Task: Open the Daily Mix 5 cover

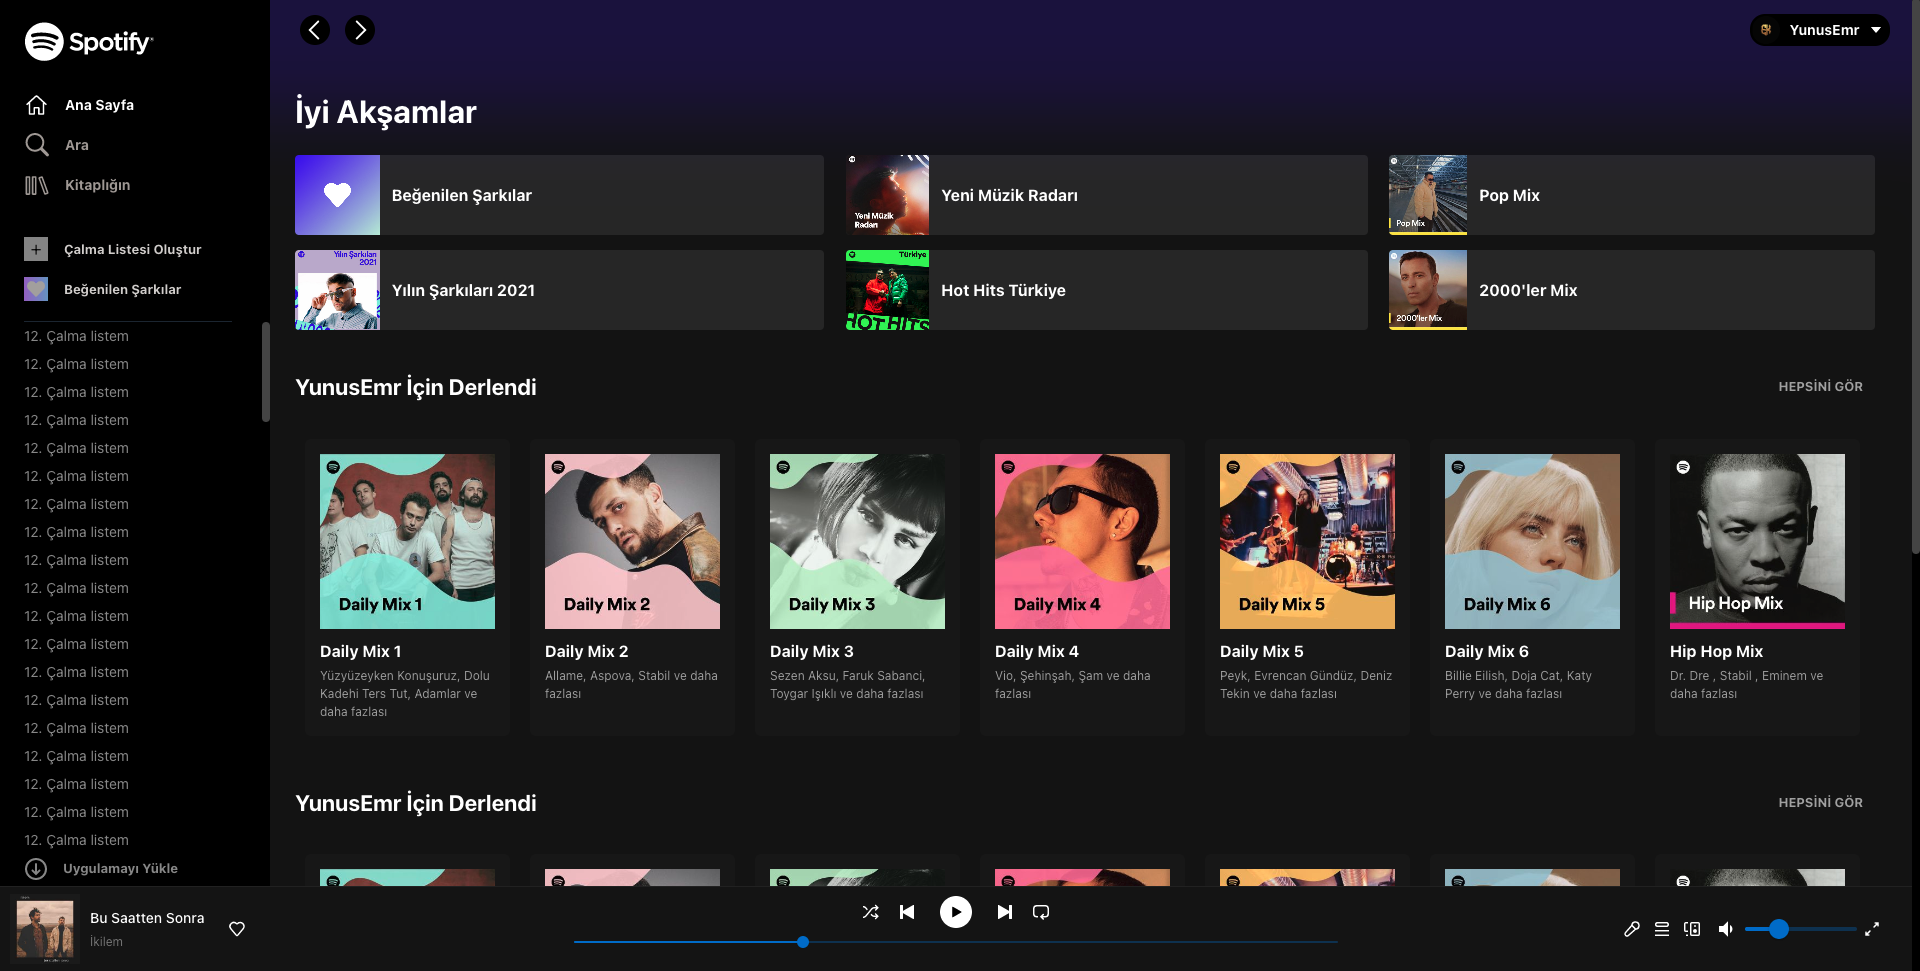Action: point(1307,541)
